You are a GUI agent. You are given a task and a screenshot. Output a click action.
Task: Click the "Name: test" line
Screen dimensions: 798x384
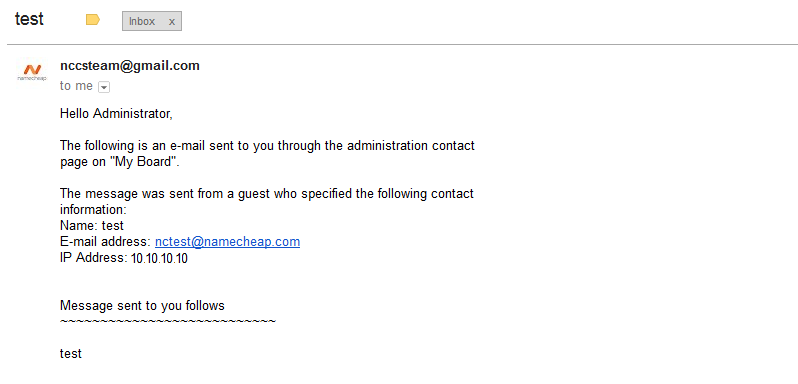pos(92,225)
